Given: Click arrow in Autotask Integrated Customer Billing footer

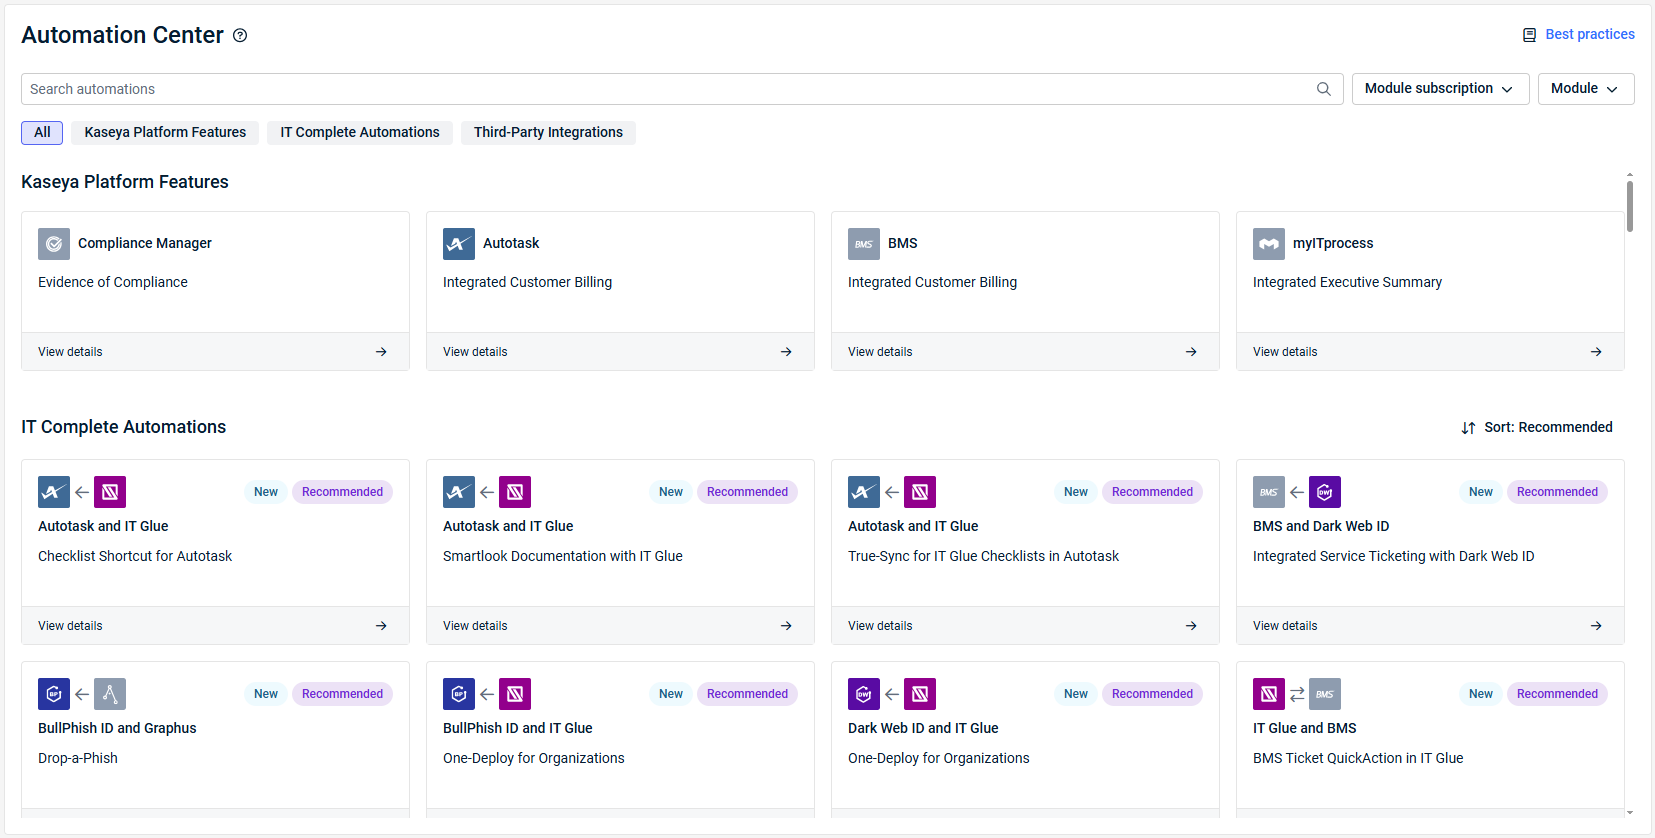Looking at the screenshot, I should click(786, 352).
